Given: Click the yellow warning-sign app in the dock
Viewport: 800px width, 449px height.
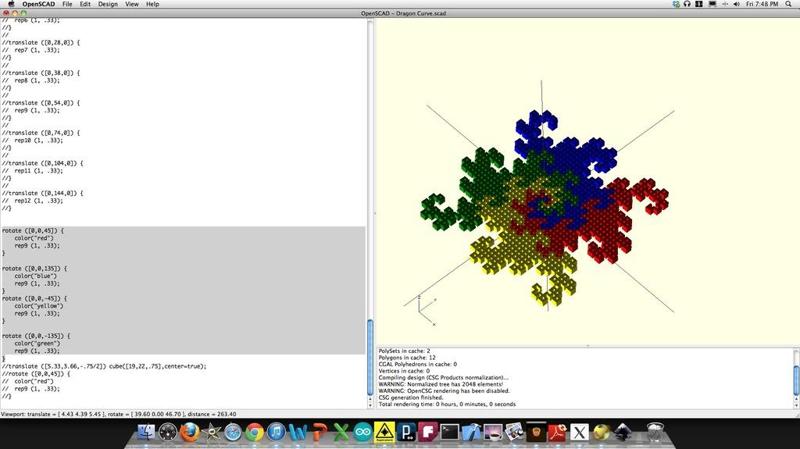Looking at the screenshot, I should coord(384,433).
